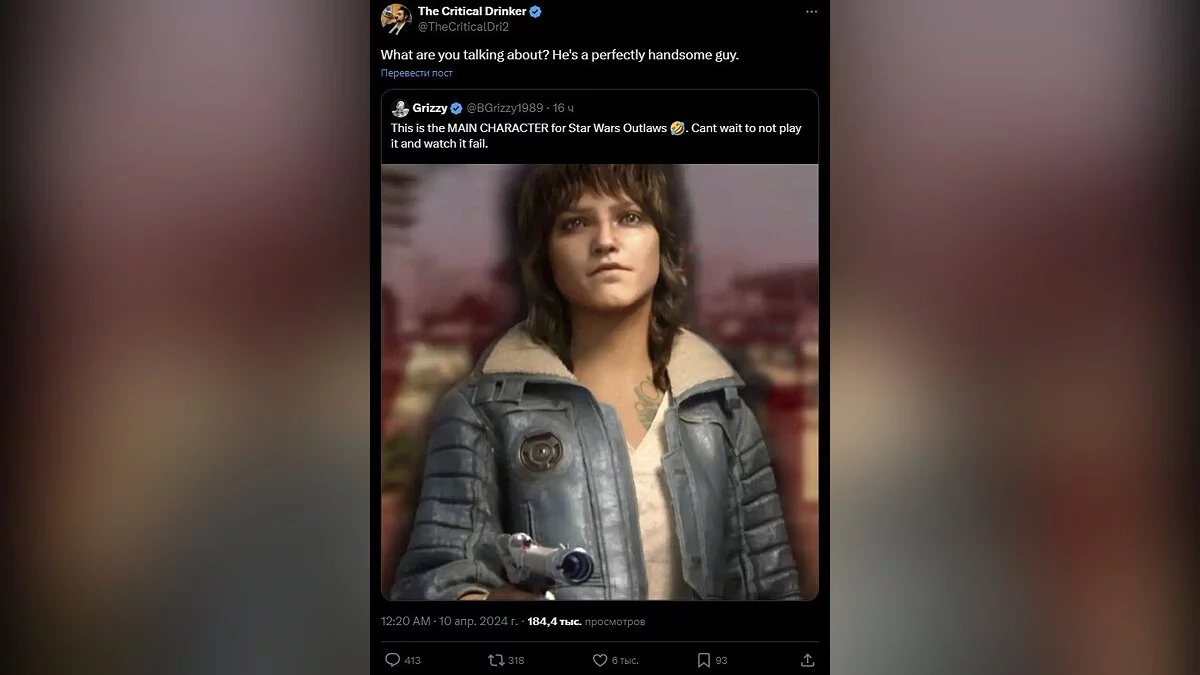Click The Critical Drinker profile avatar
Viewport: 1200px width, 675px height.
(x=397, y=19)
